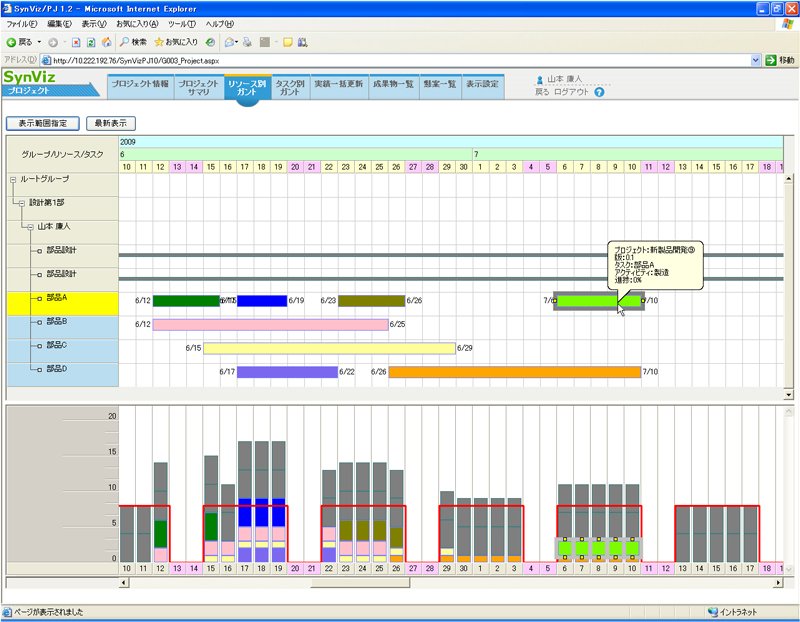Switch to タスク別ガント tab
The image size is (800, 622).
(x=290, y=87)
